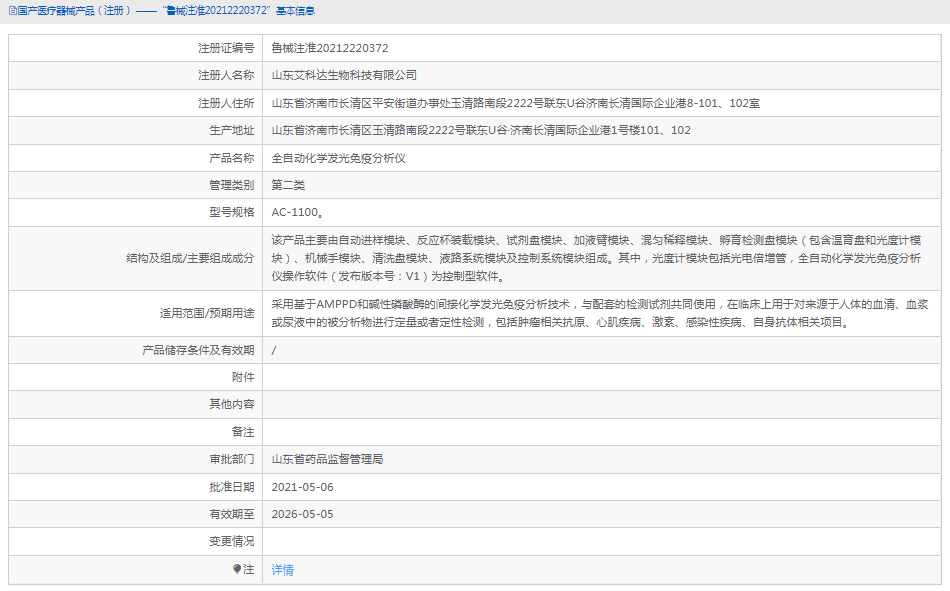The height and width of the screenshot is (591, 950).
Task: Click the bulb icon beside 注 label
Action: coord(237,569)
